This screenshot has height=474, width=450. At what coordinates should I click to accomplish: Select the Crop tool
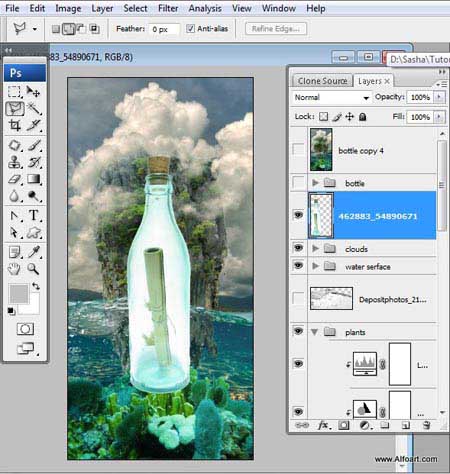coord(15,125)
